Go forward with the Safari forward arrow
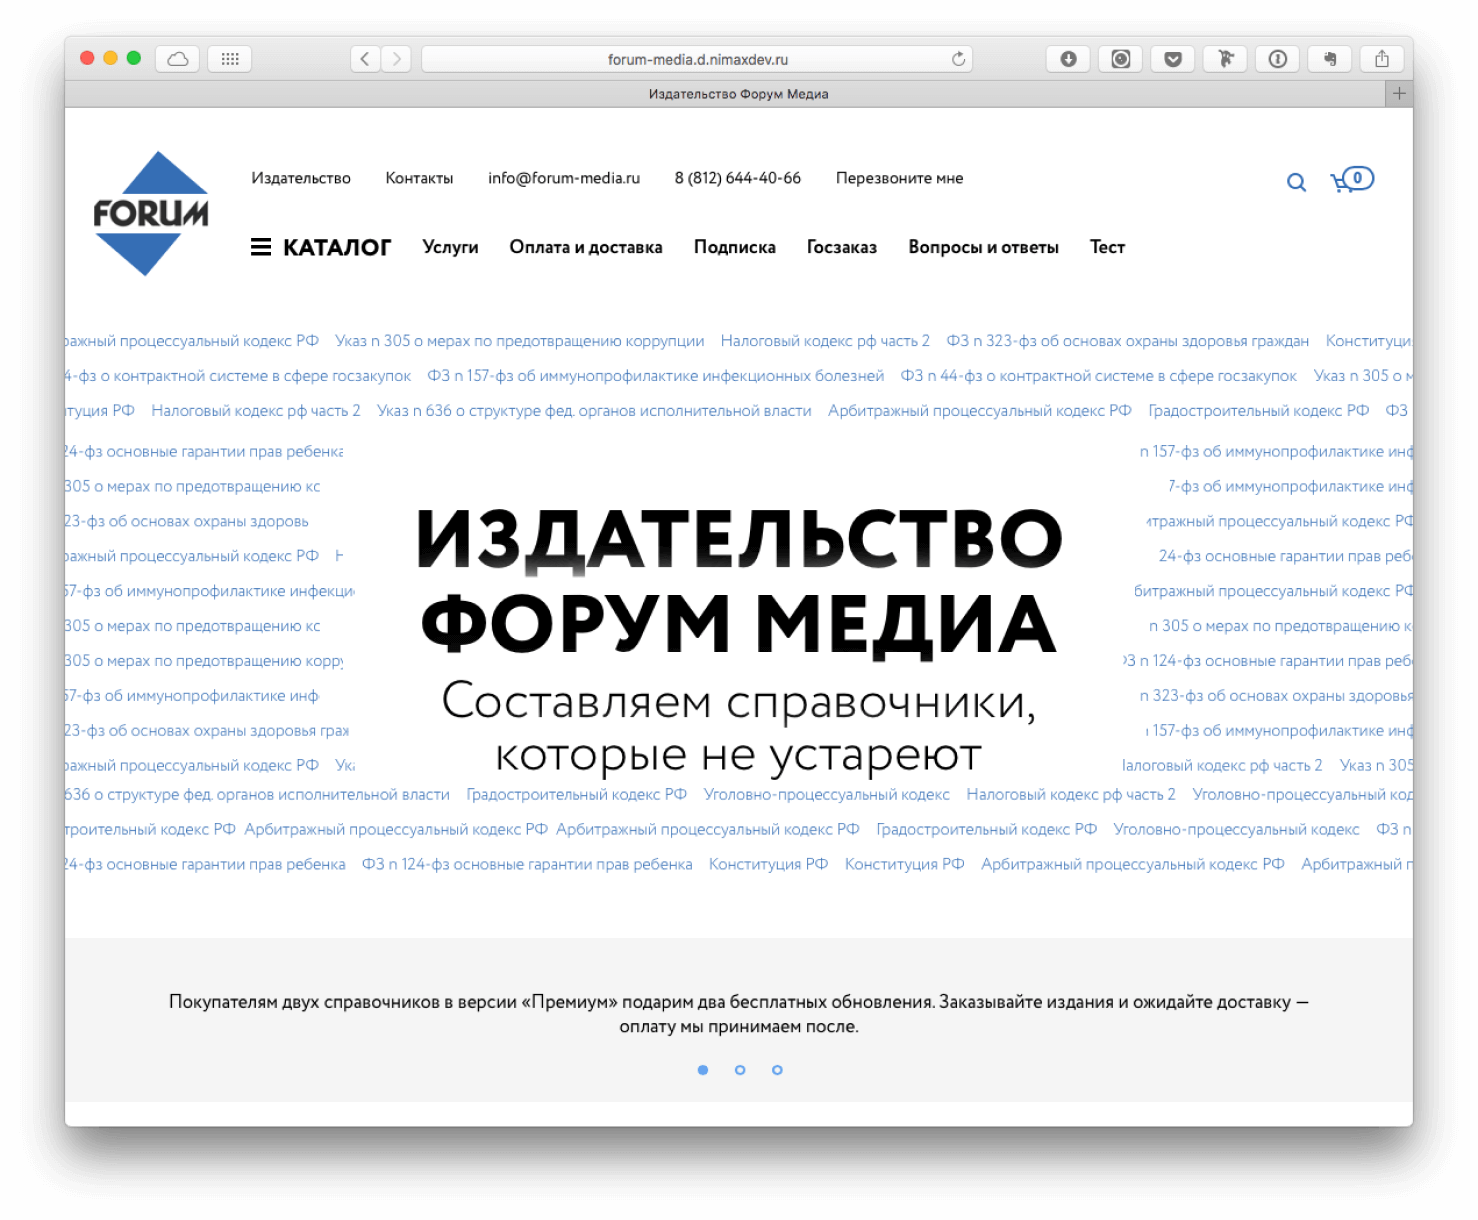 tap(397, 59)
